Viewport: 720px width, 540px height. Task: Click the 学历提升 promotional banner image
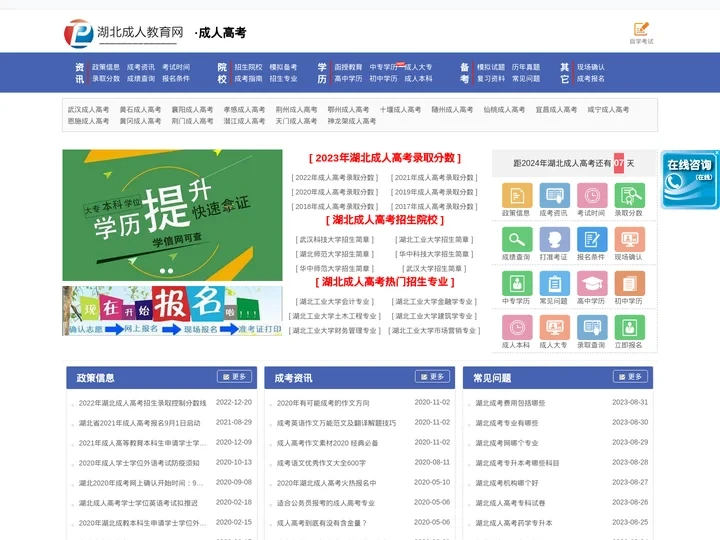tap(172, 215)
